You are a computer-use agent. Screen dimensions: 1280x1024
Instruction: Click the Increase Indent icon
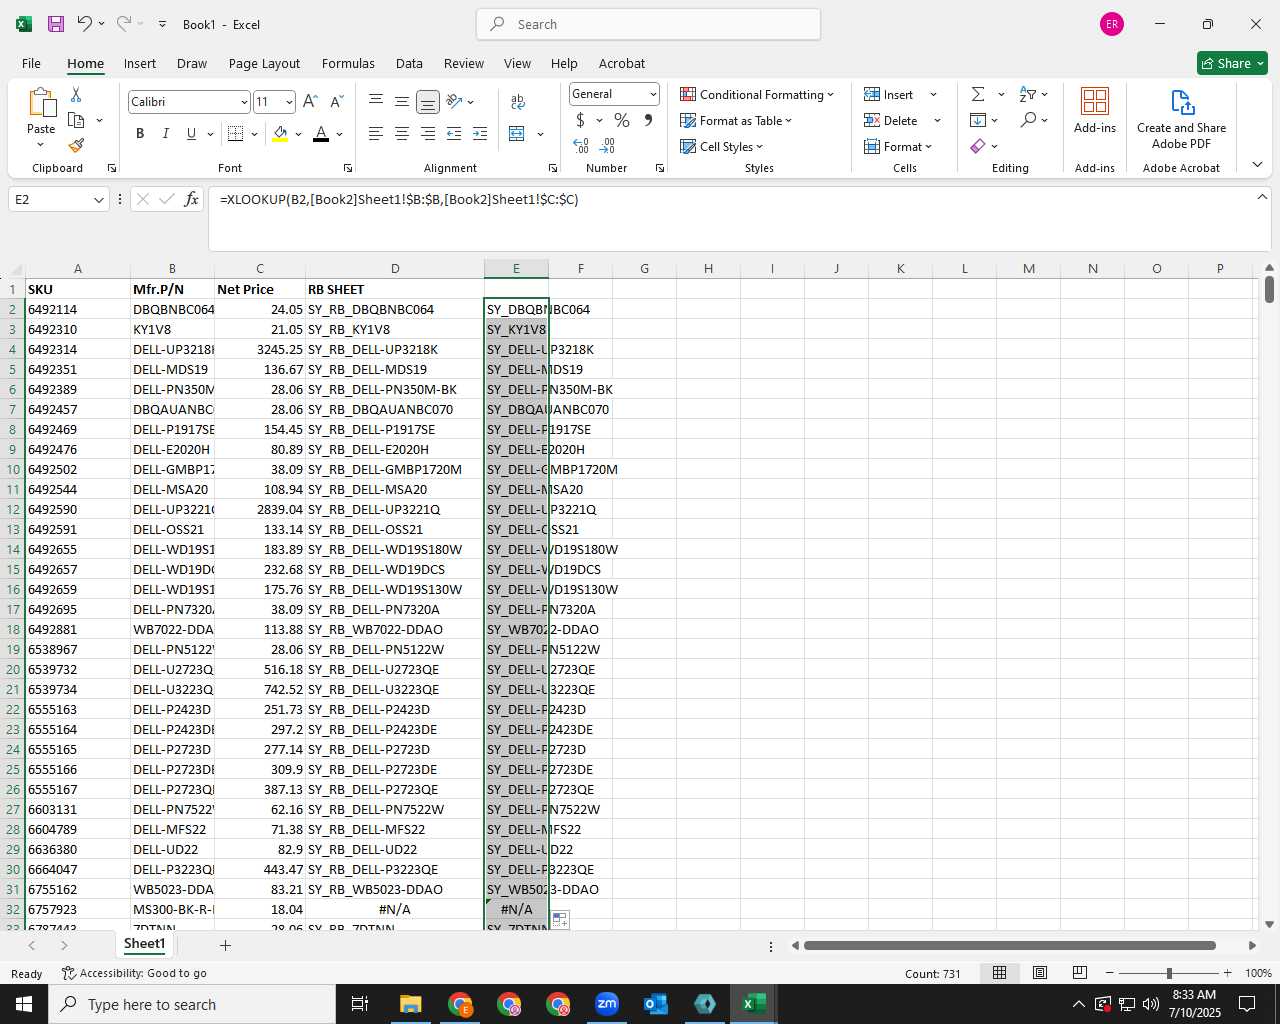pyautogui.click(x=480, y=134)
